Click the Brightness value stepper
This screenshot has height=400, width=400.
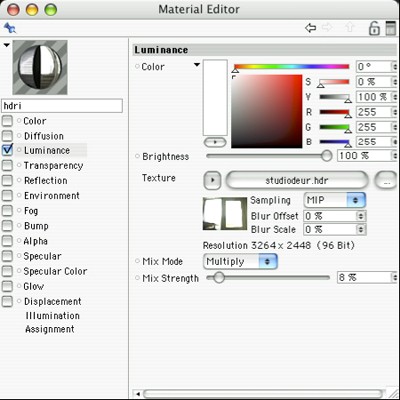tap(394, 156)
